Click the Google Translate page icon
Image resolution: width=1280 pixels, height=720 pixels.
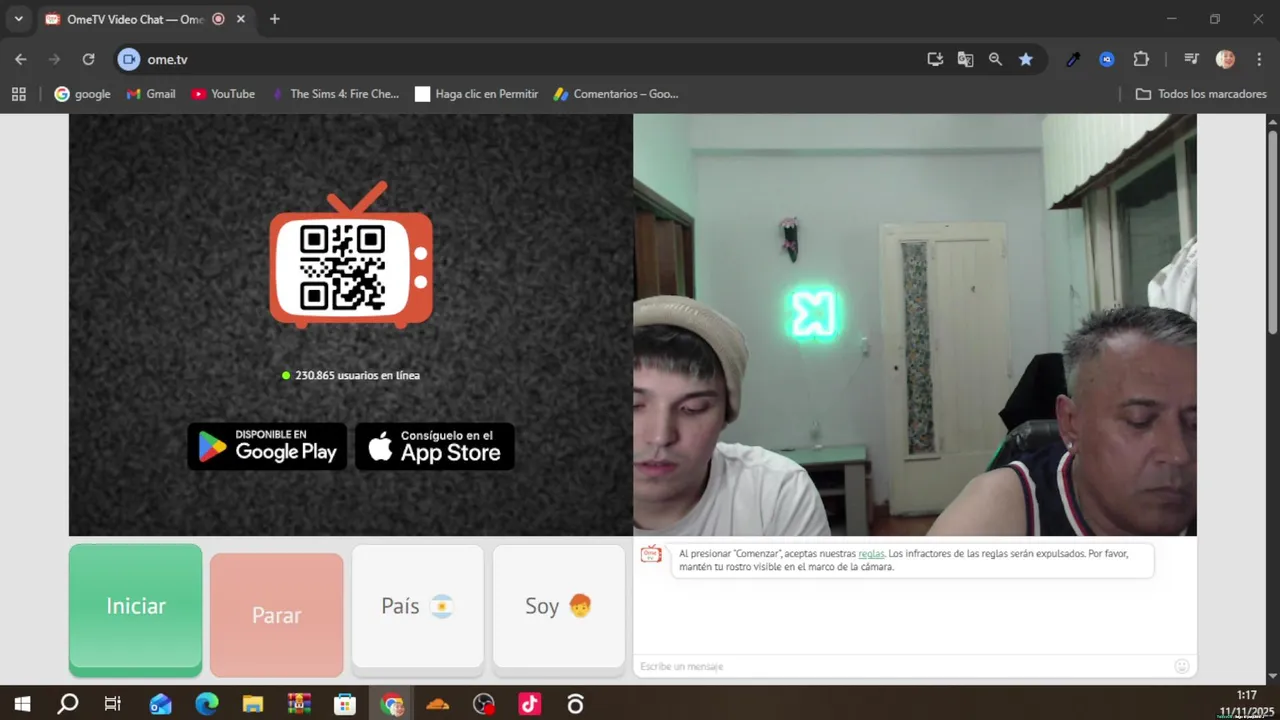pyautogui.click(x=965, y=59)
